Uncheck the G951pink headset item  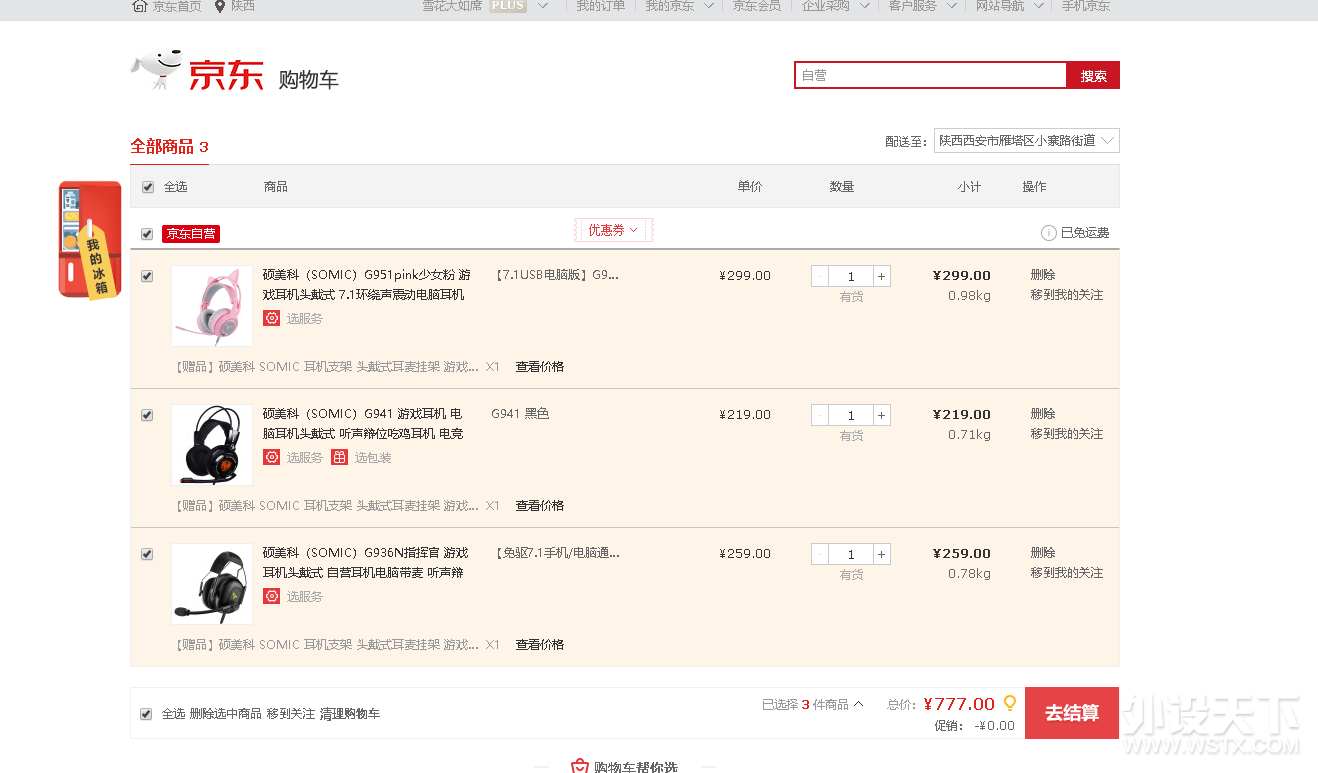pos(147,276)
